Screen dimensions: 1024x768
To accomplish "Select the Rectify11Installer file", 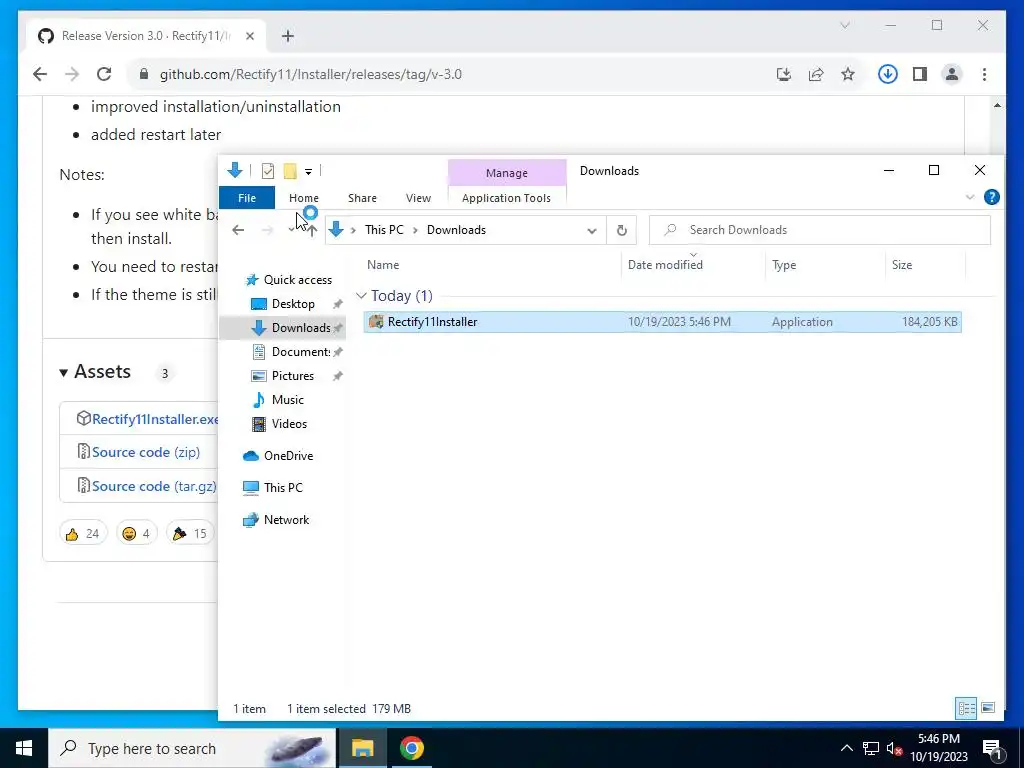I will [x=662, y=322].
